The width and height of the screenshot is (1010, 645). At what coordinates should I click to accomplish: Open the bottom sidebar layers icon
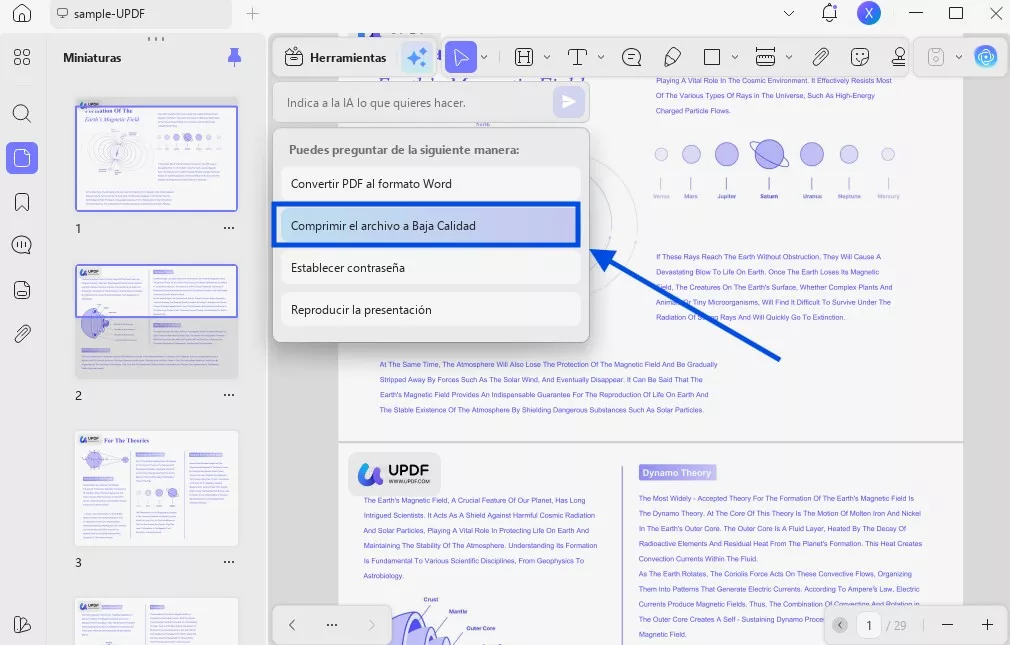click(x=22, y=624)
